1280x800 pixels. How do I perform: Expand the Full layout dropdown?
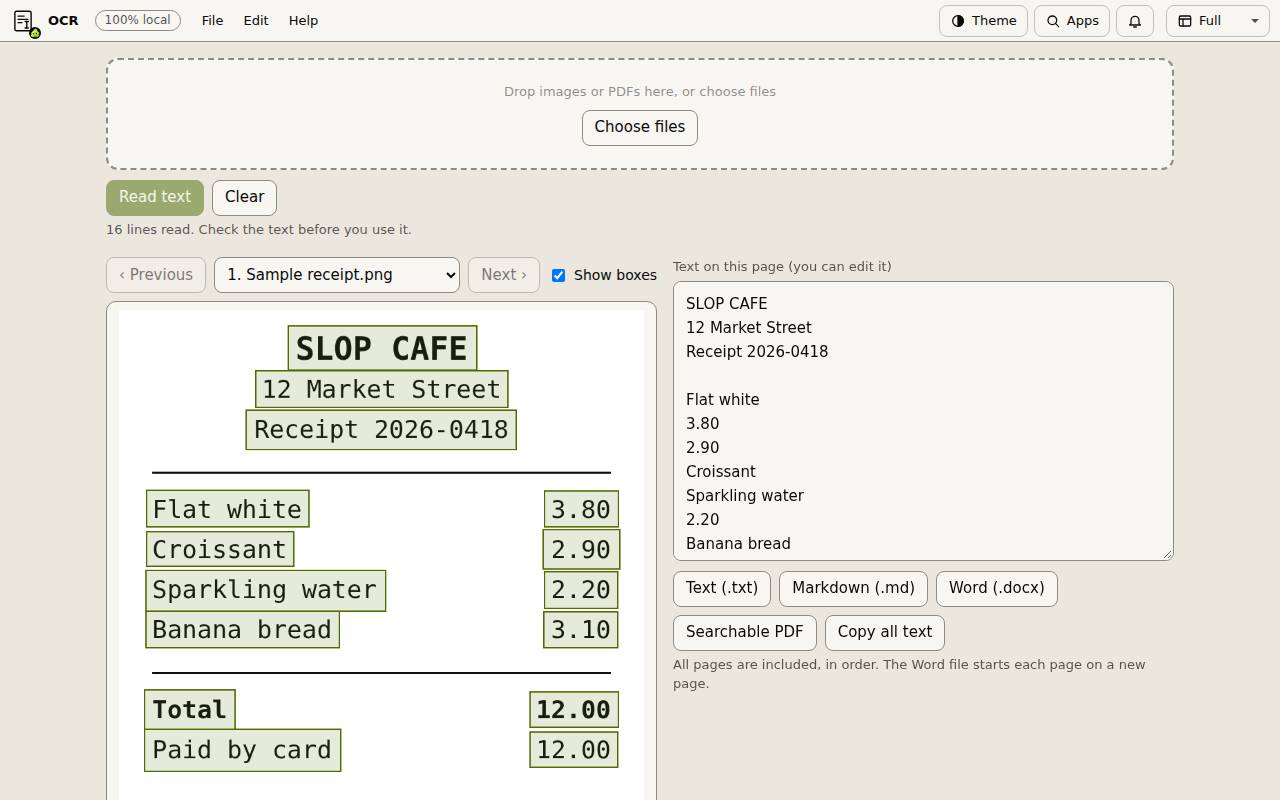(x=1217, y=21)
